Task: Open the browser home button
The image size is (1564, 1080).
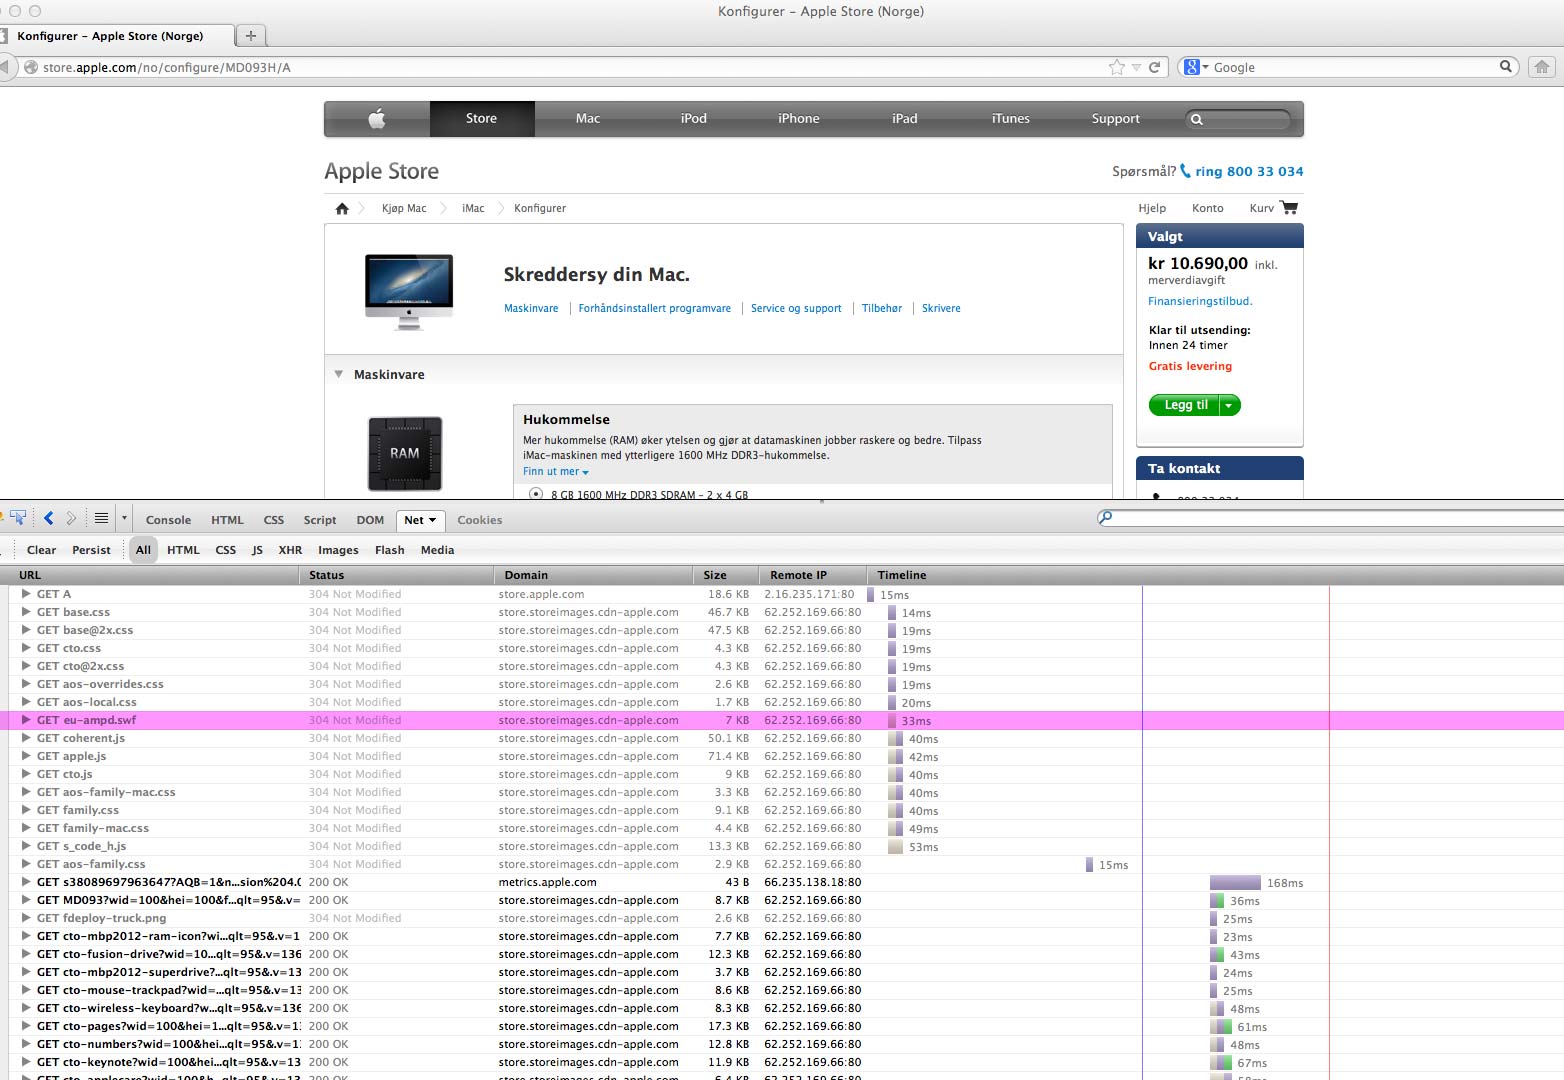Action: [x=1542, y=67]
